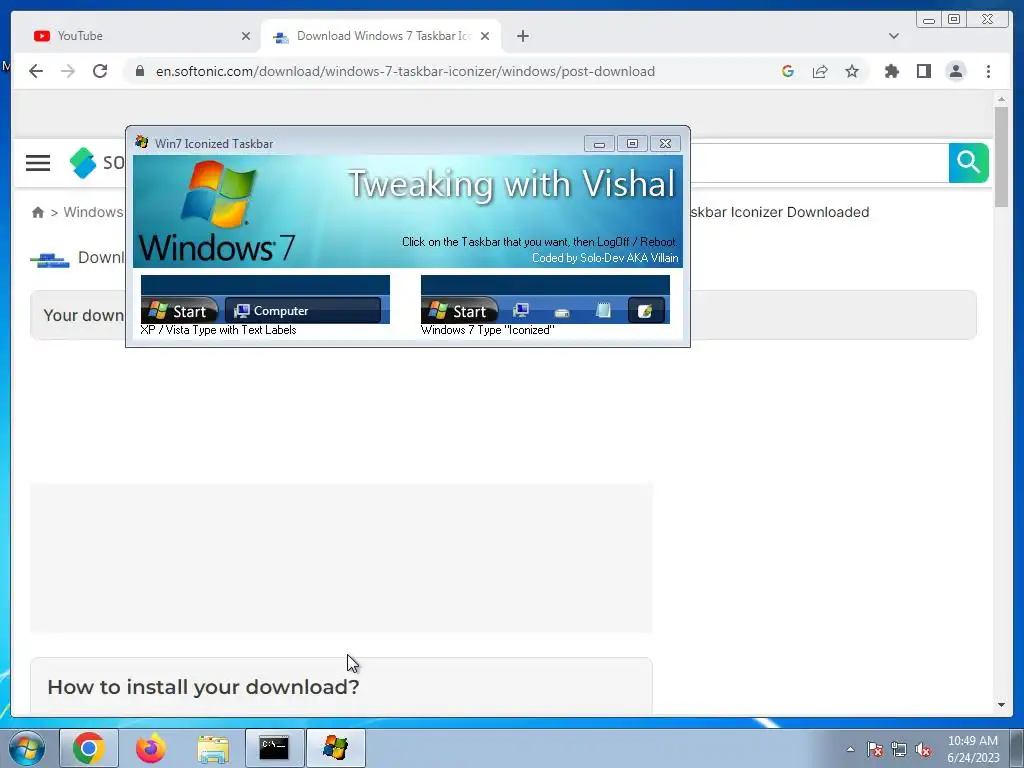Click the Softonic search input field
The image size is (1024, 768).
click(819, 163)
